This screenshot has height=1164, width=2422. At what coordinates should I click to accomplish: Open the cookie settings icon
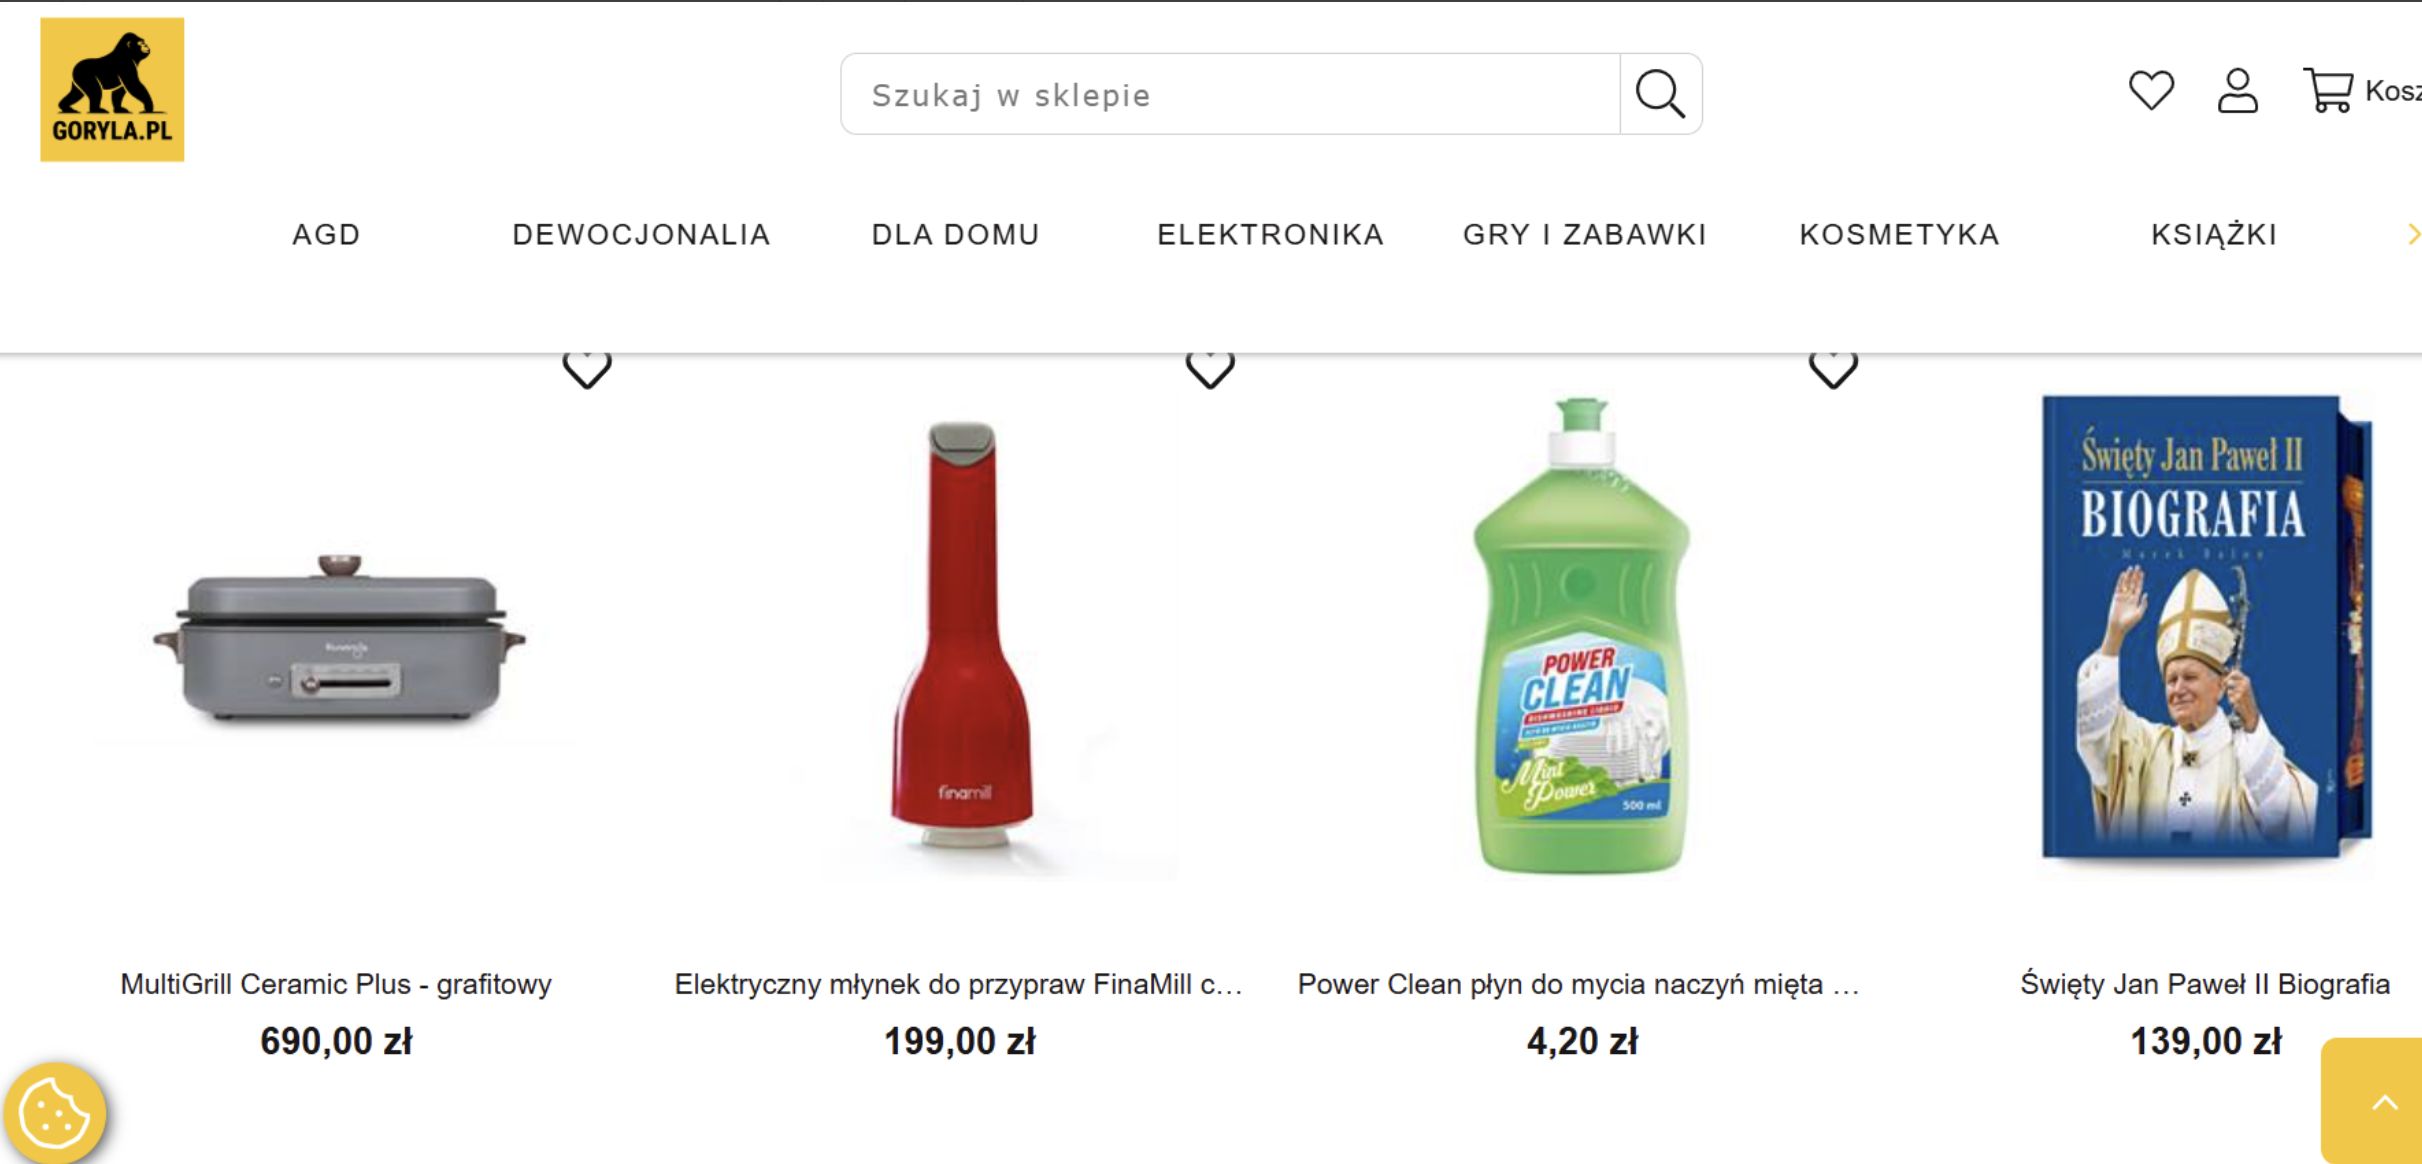click(x=60, y=1112)
